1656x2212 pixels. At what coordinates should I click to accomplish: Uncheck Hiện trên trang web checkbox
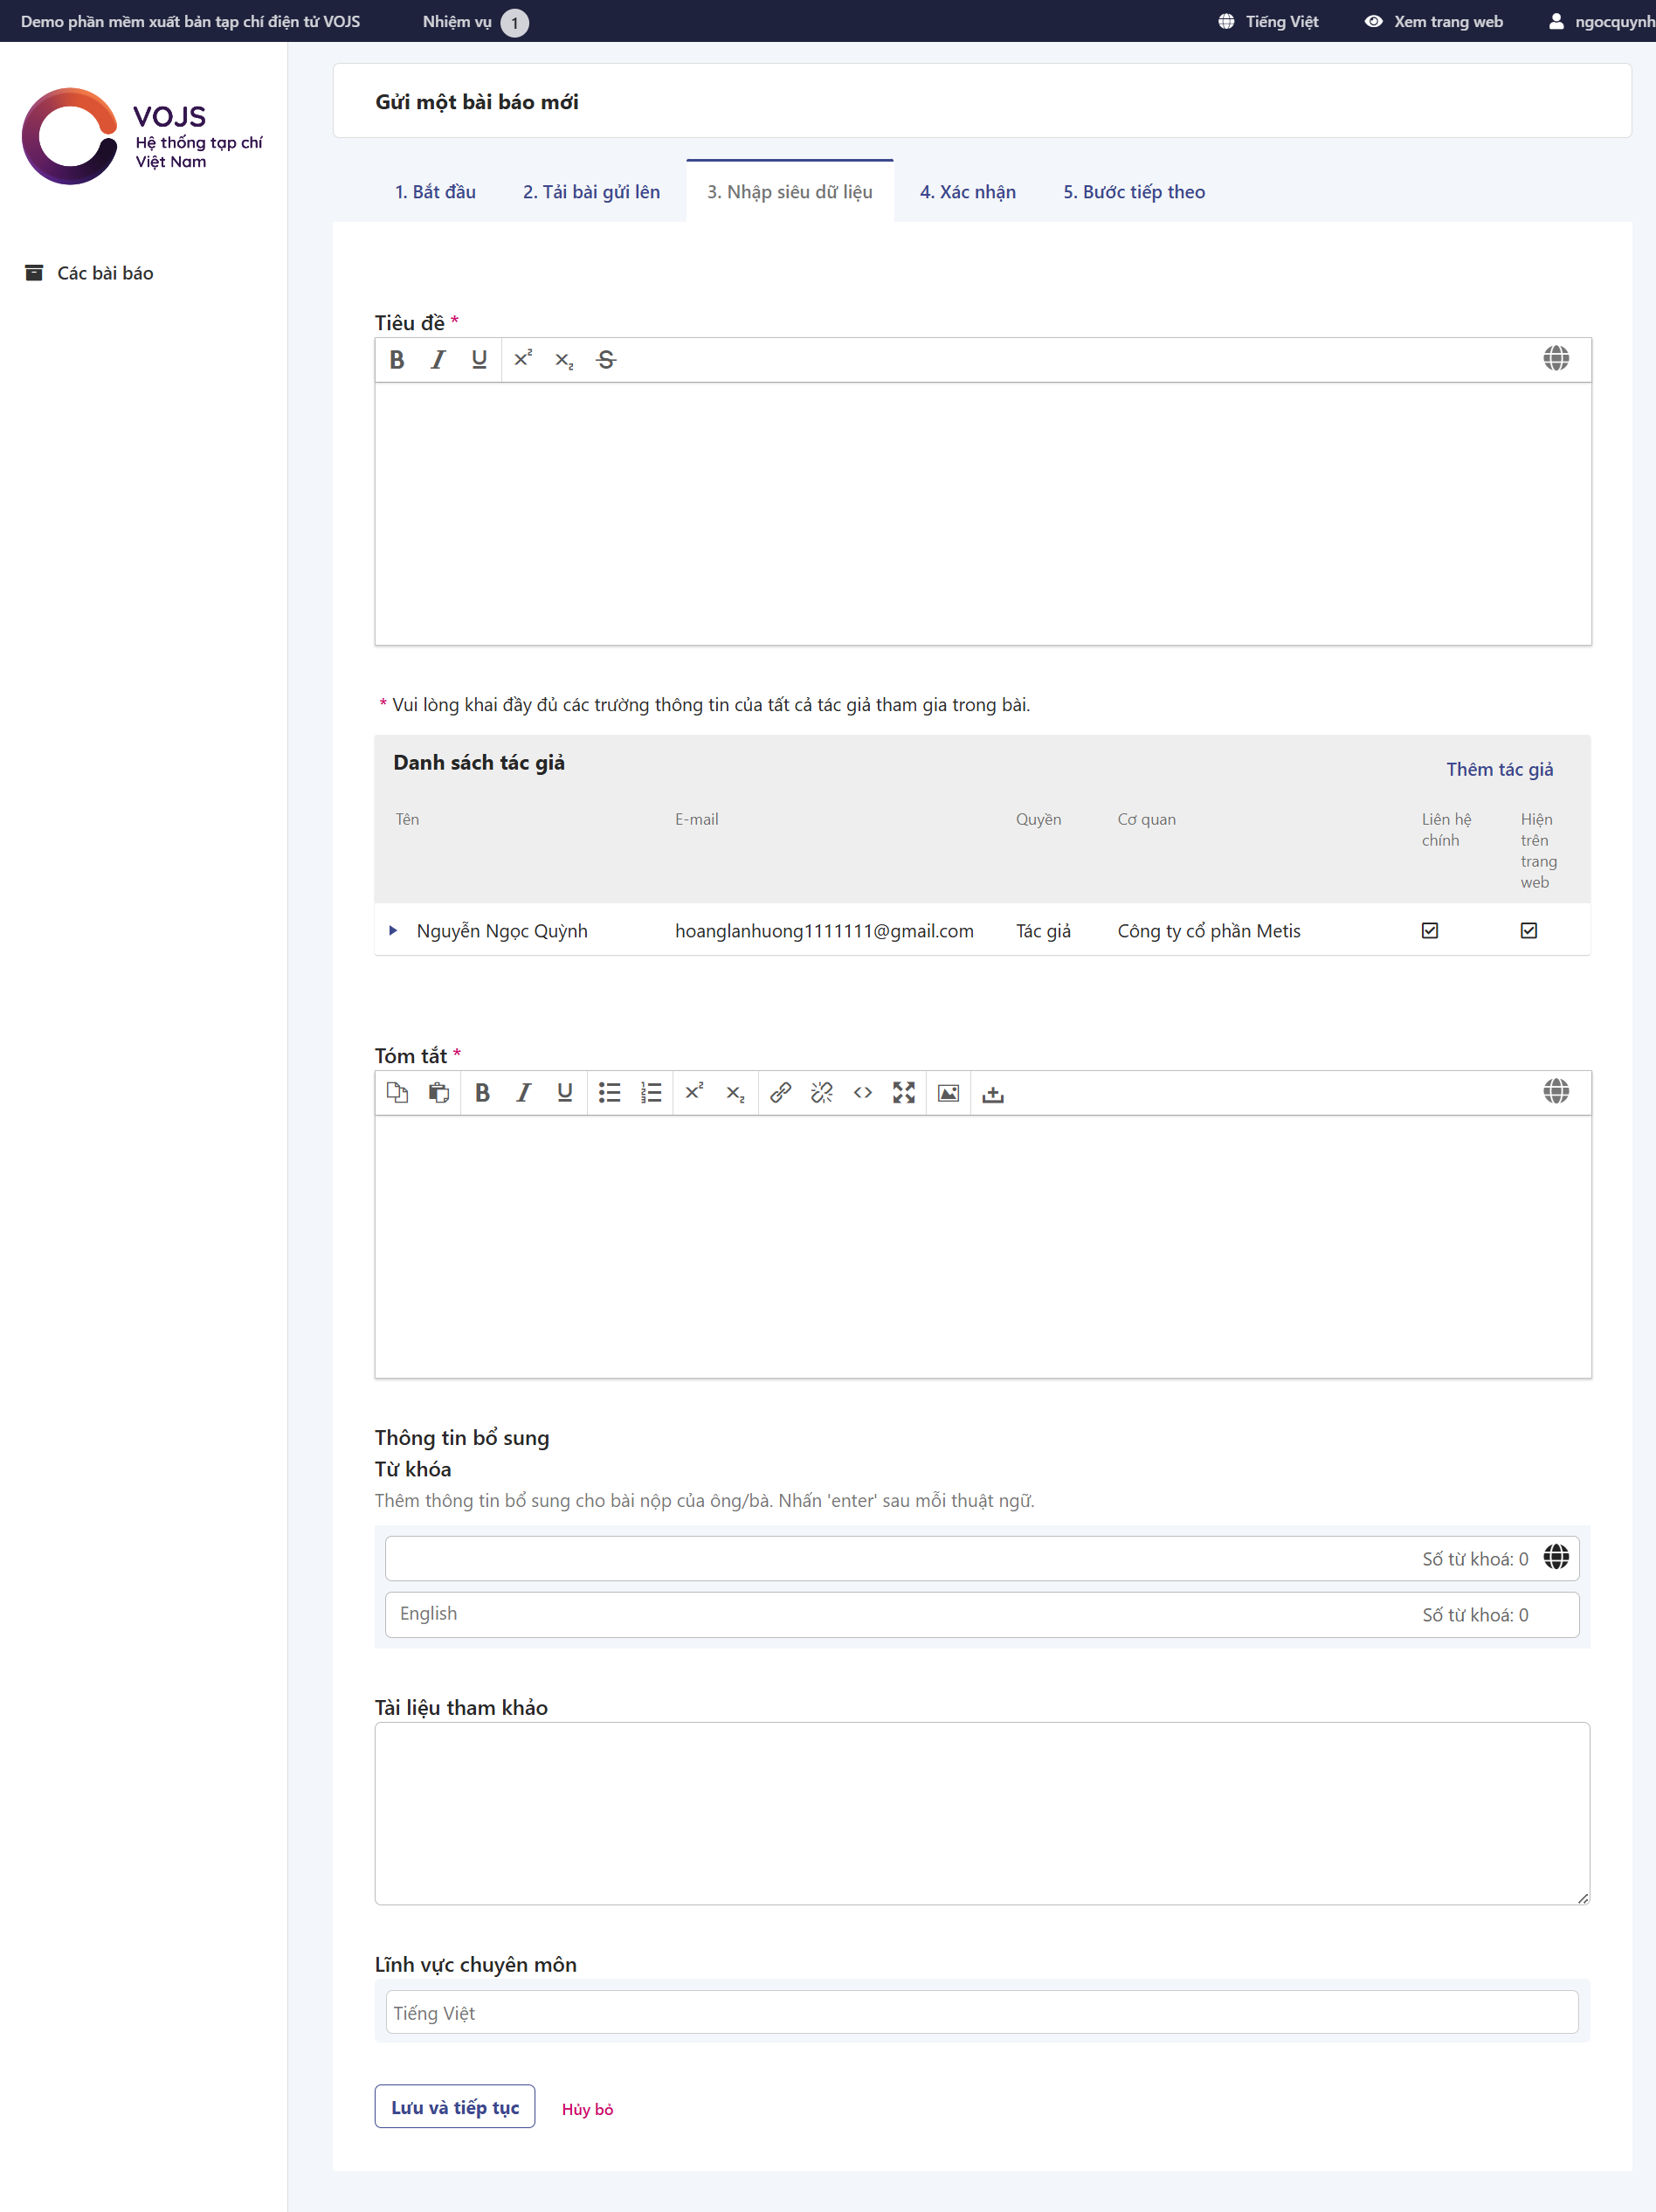click(x=1528, y=931)
